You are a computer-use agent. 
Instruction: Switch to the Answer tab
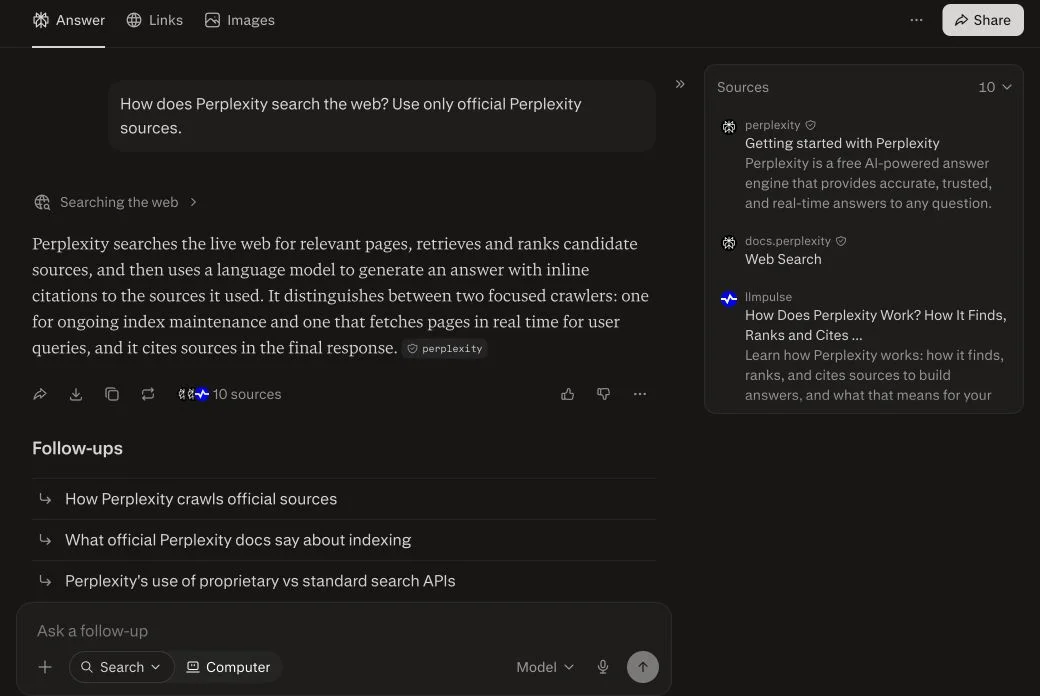[68, 21]
